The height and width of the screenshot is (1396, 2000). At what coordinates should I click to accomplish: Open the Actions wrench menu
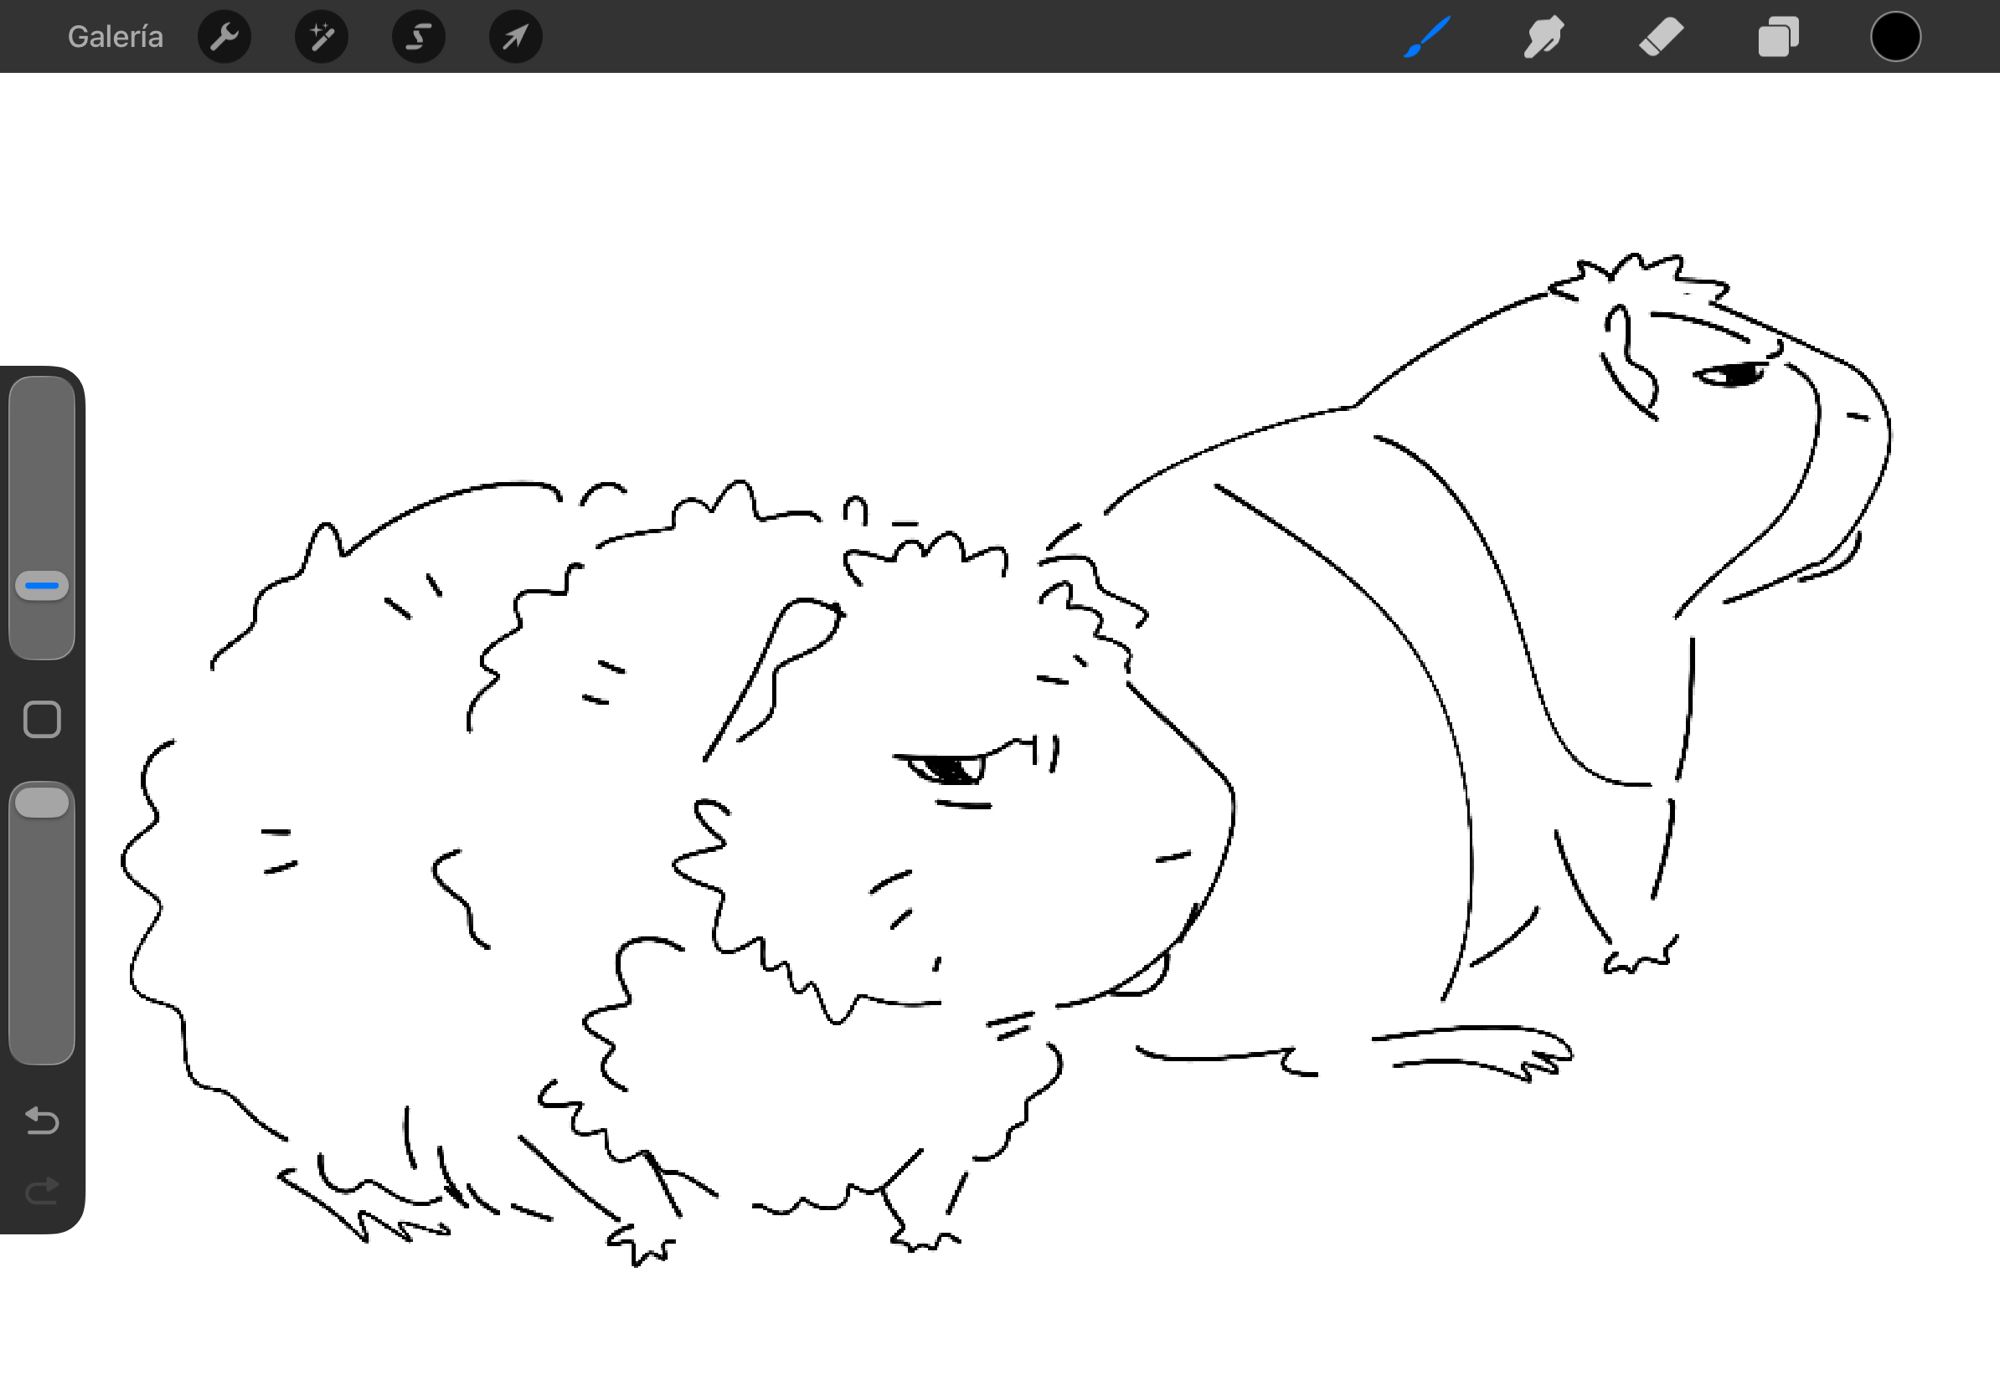click(x=224, y=37)
